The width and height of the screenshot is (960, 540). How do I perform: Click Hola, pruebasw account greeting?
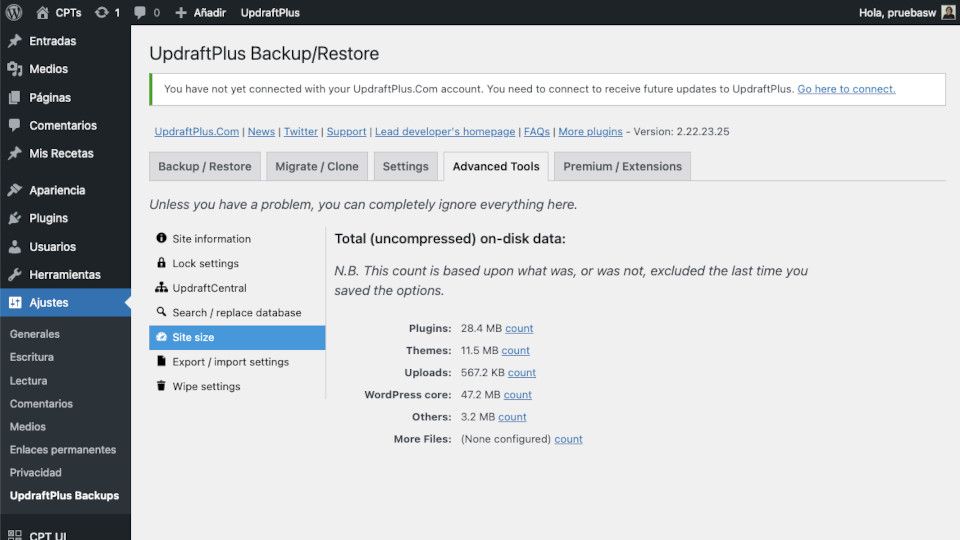pyautogui.click(x=897, y=12)
